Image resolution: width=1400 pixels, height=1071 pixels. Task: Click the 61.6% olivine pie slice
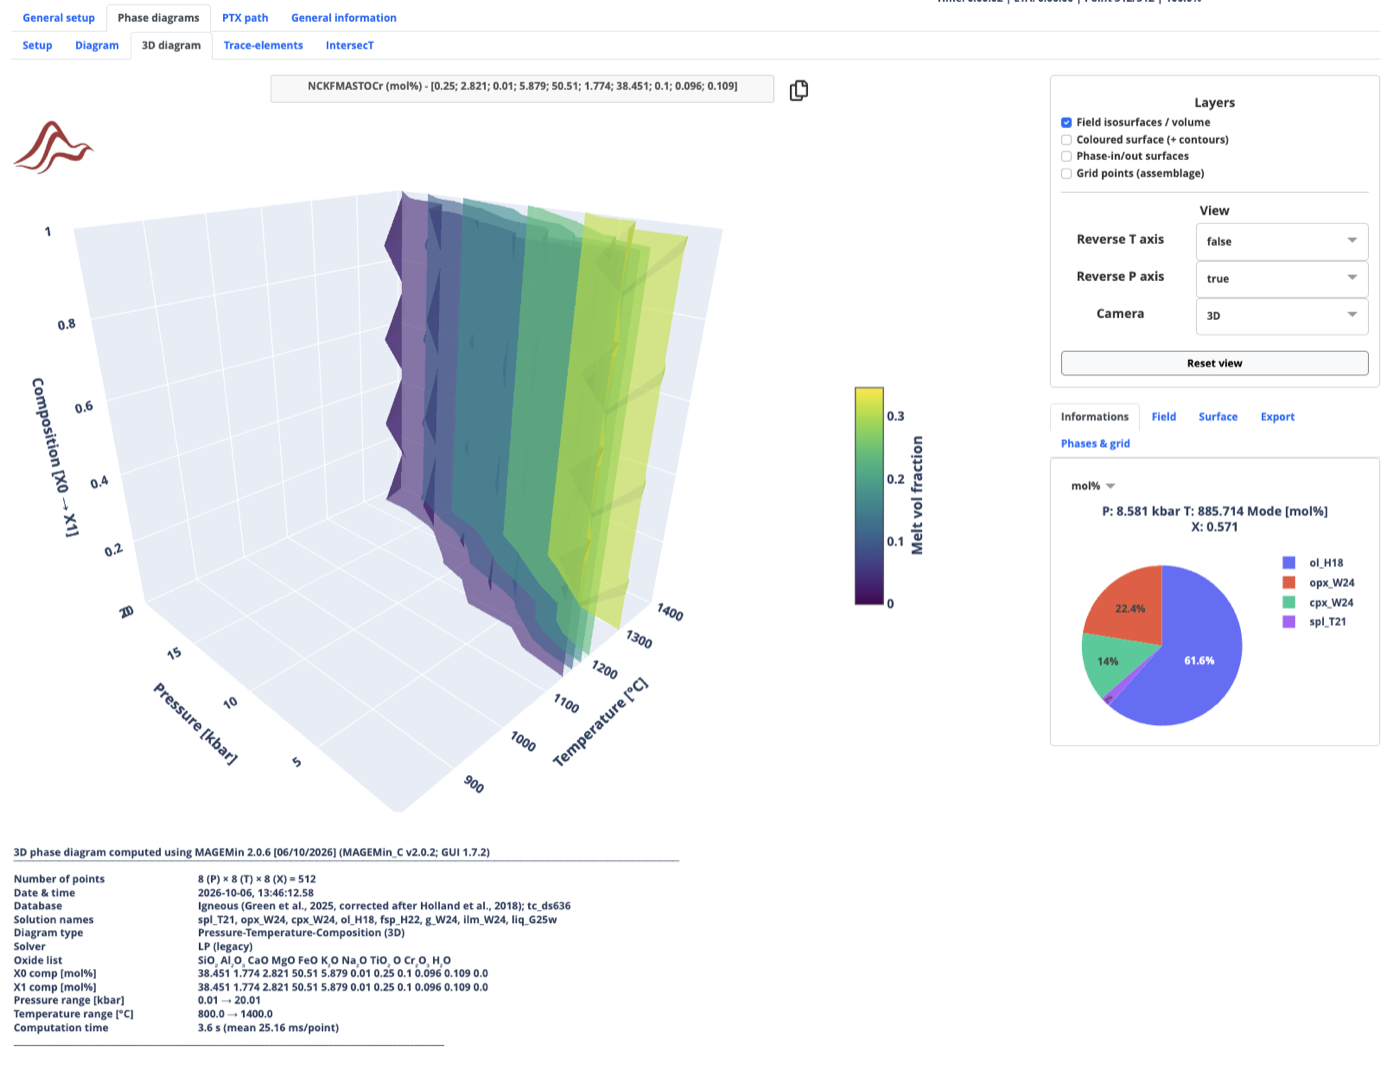1199,661
